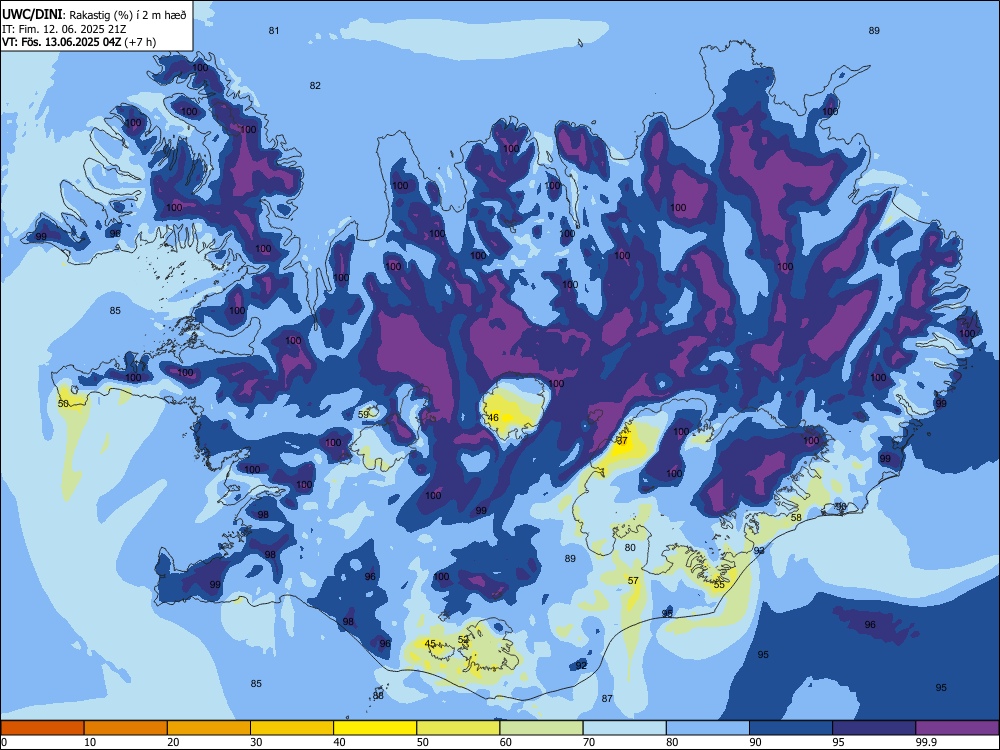Click the 10–20 orange legend swatch
This screenshot has height=750, width=1000.
coord(126,728)
